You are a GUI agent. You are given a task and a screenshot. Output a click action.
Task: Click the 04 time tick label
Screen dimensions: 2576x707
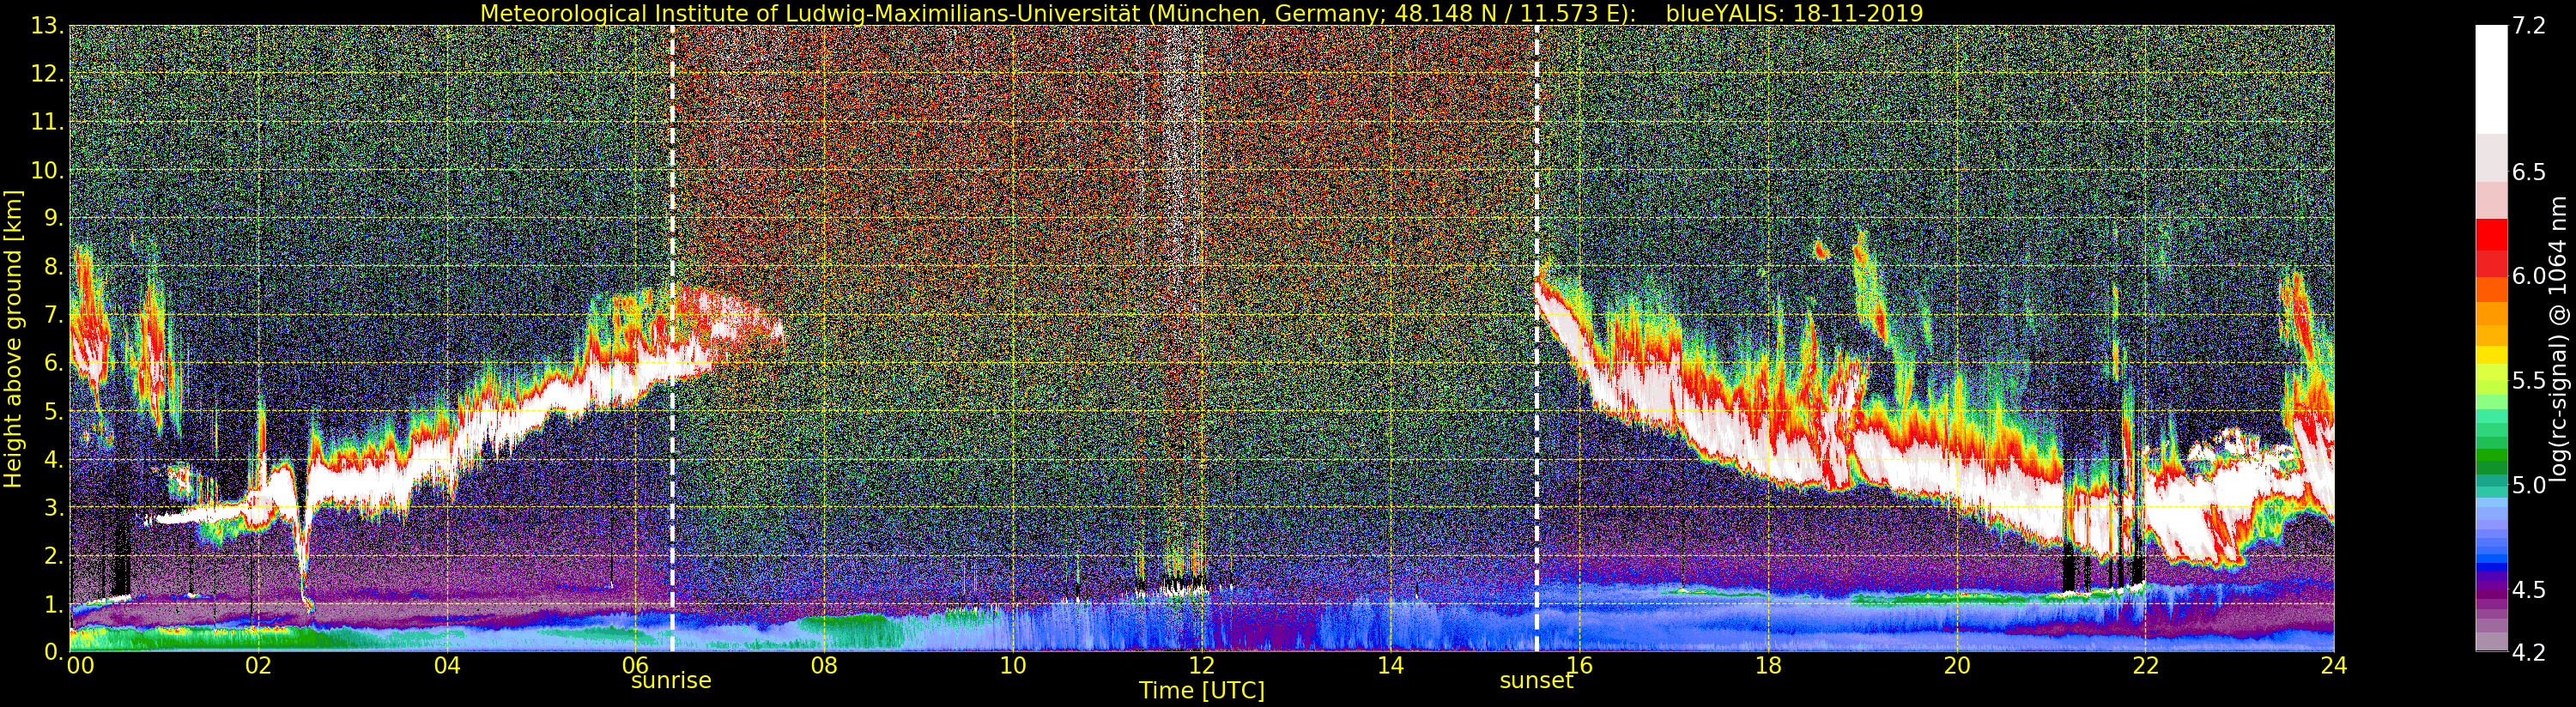(447, 666)
